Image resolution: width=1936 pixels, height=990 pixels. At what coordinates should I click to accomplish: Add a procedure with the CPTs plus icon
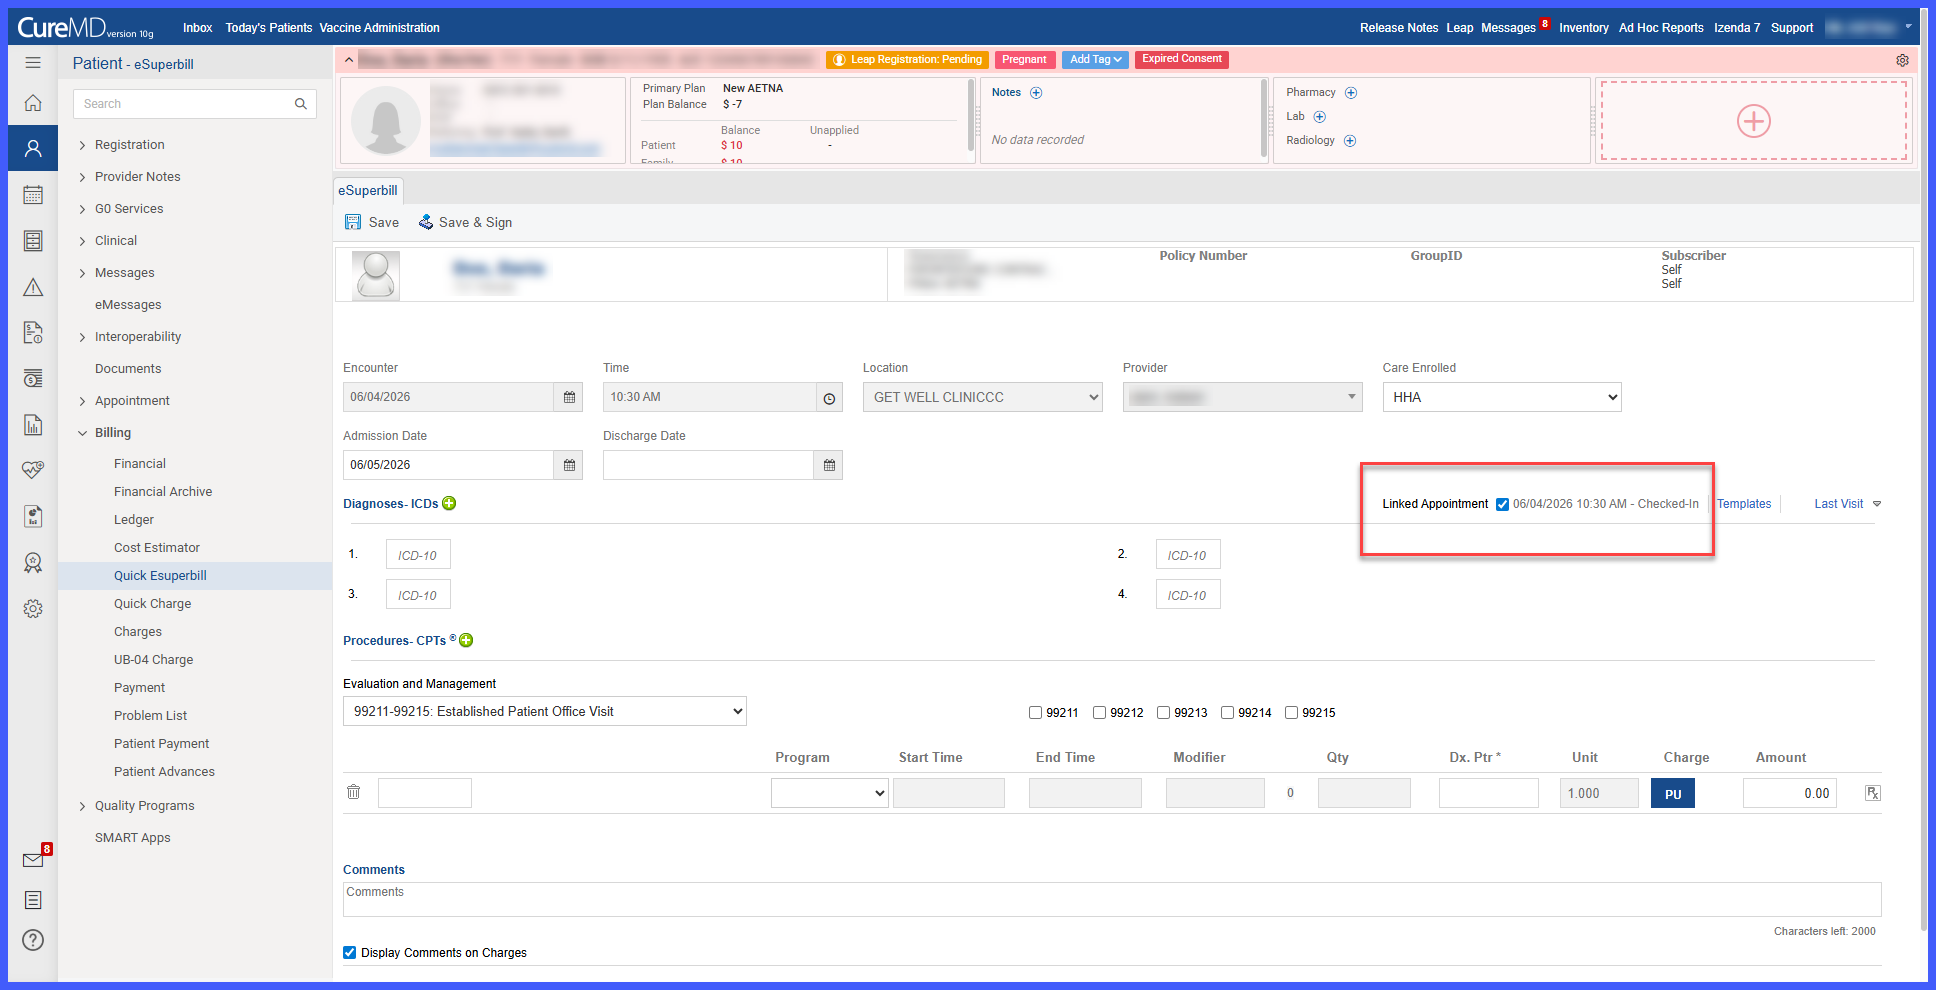(466, 640)
